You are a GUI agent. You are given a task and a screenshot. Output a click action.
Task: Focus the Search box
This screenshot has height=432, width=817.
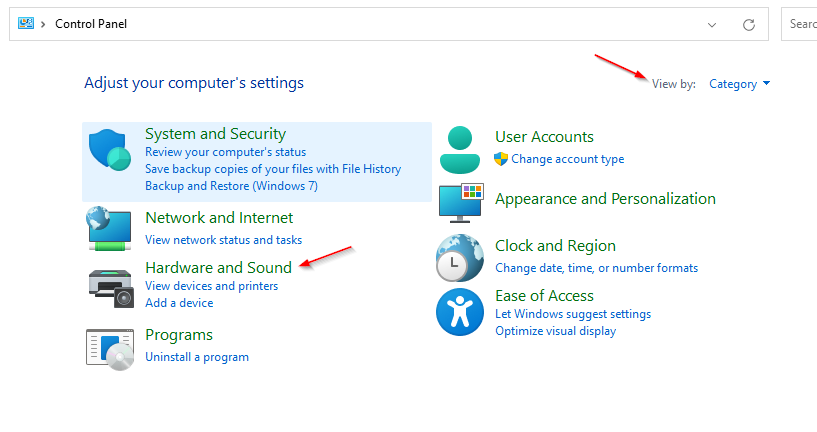click(799, 24)
